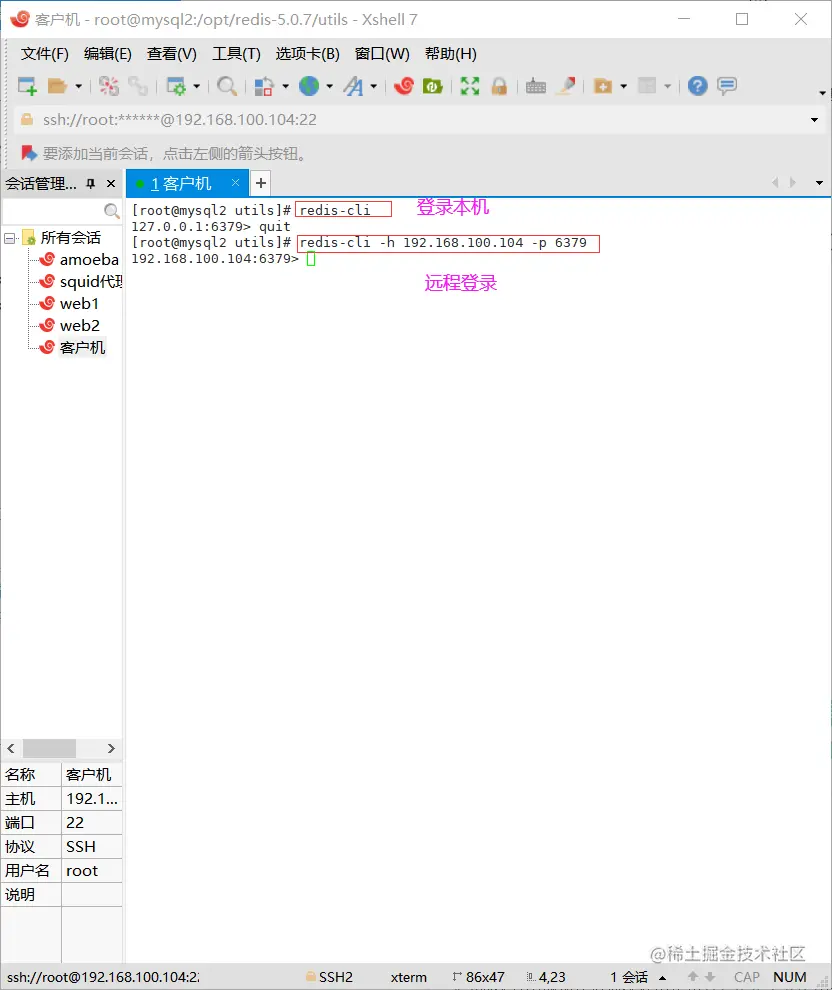The width and height of the screenshot is (832, 990).
Task: Expand the font dropdown arrow
Action: point(374,86)
